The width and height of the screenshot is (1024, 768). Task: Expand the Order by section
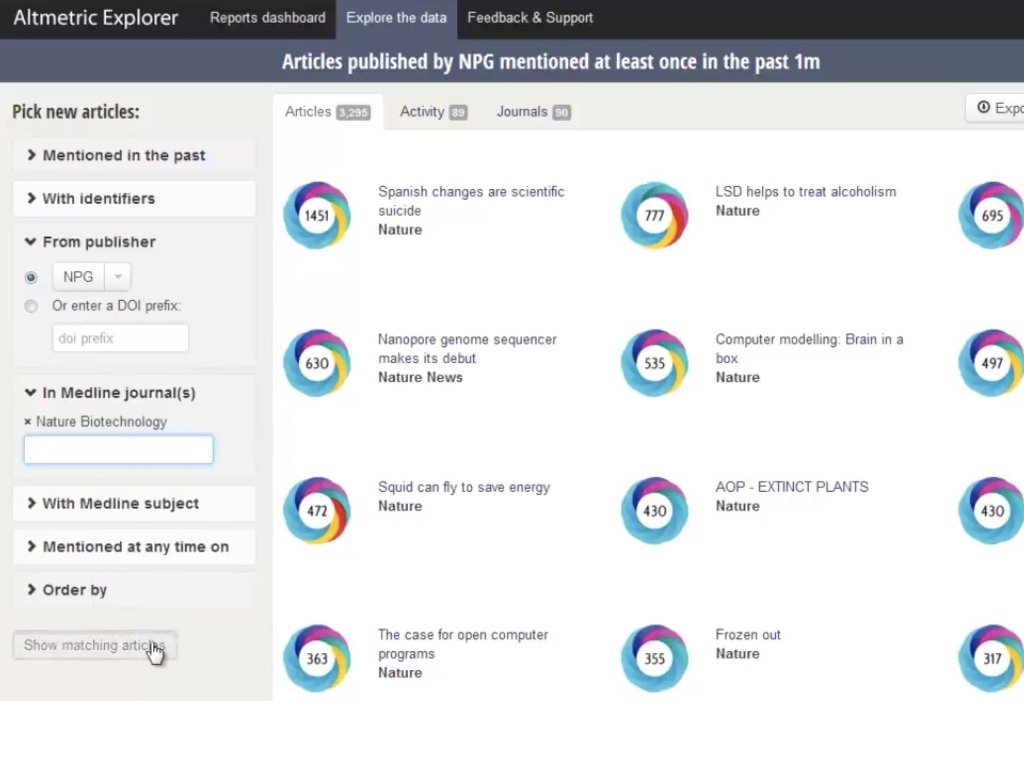[x=74, y=590]
